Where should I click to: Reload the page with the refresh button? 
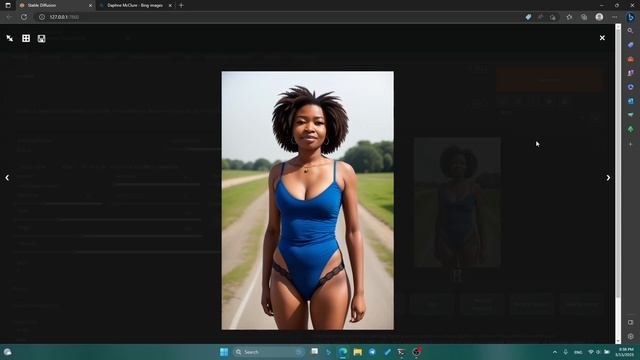(x=24, y=17)
